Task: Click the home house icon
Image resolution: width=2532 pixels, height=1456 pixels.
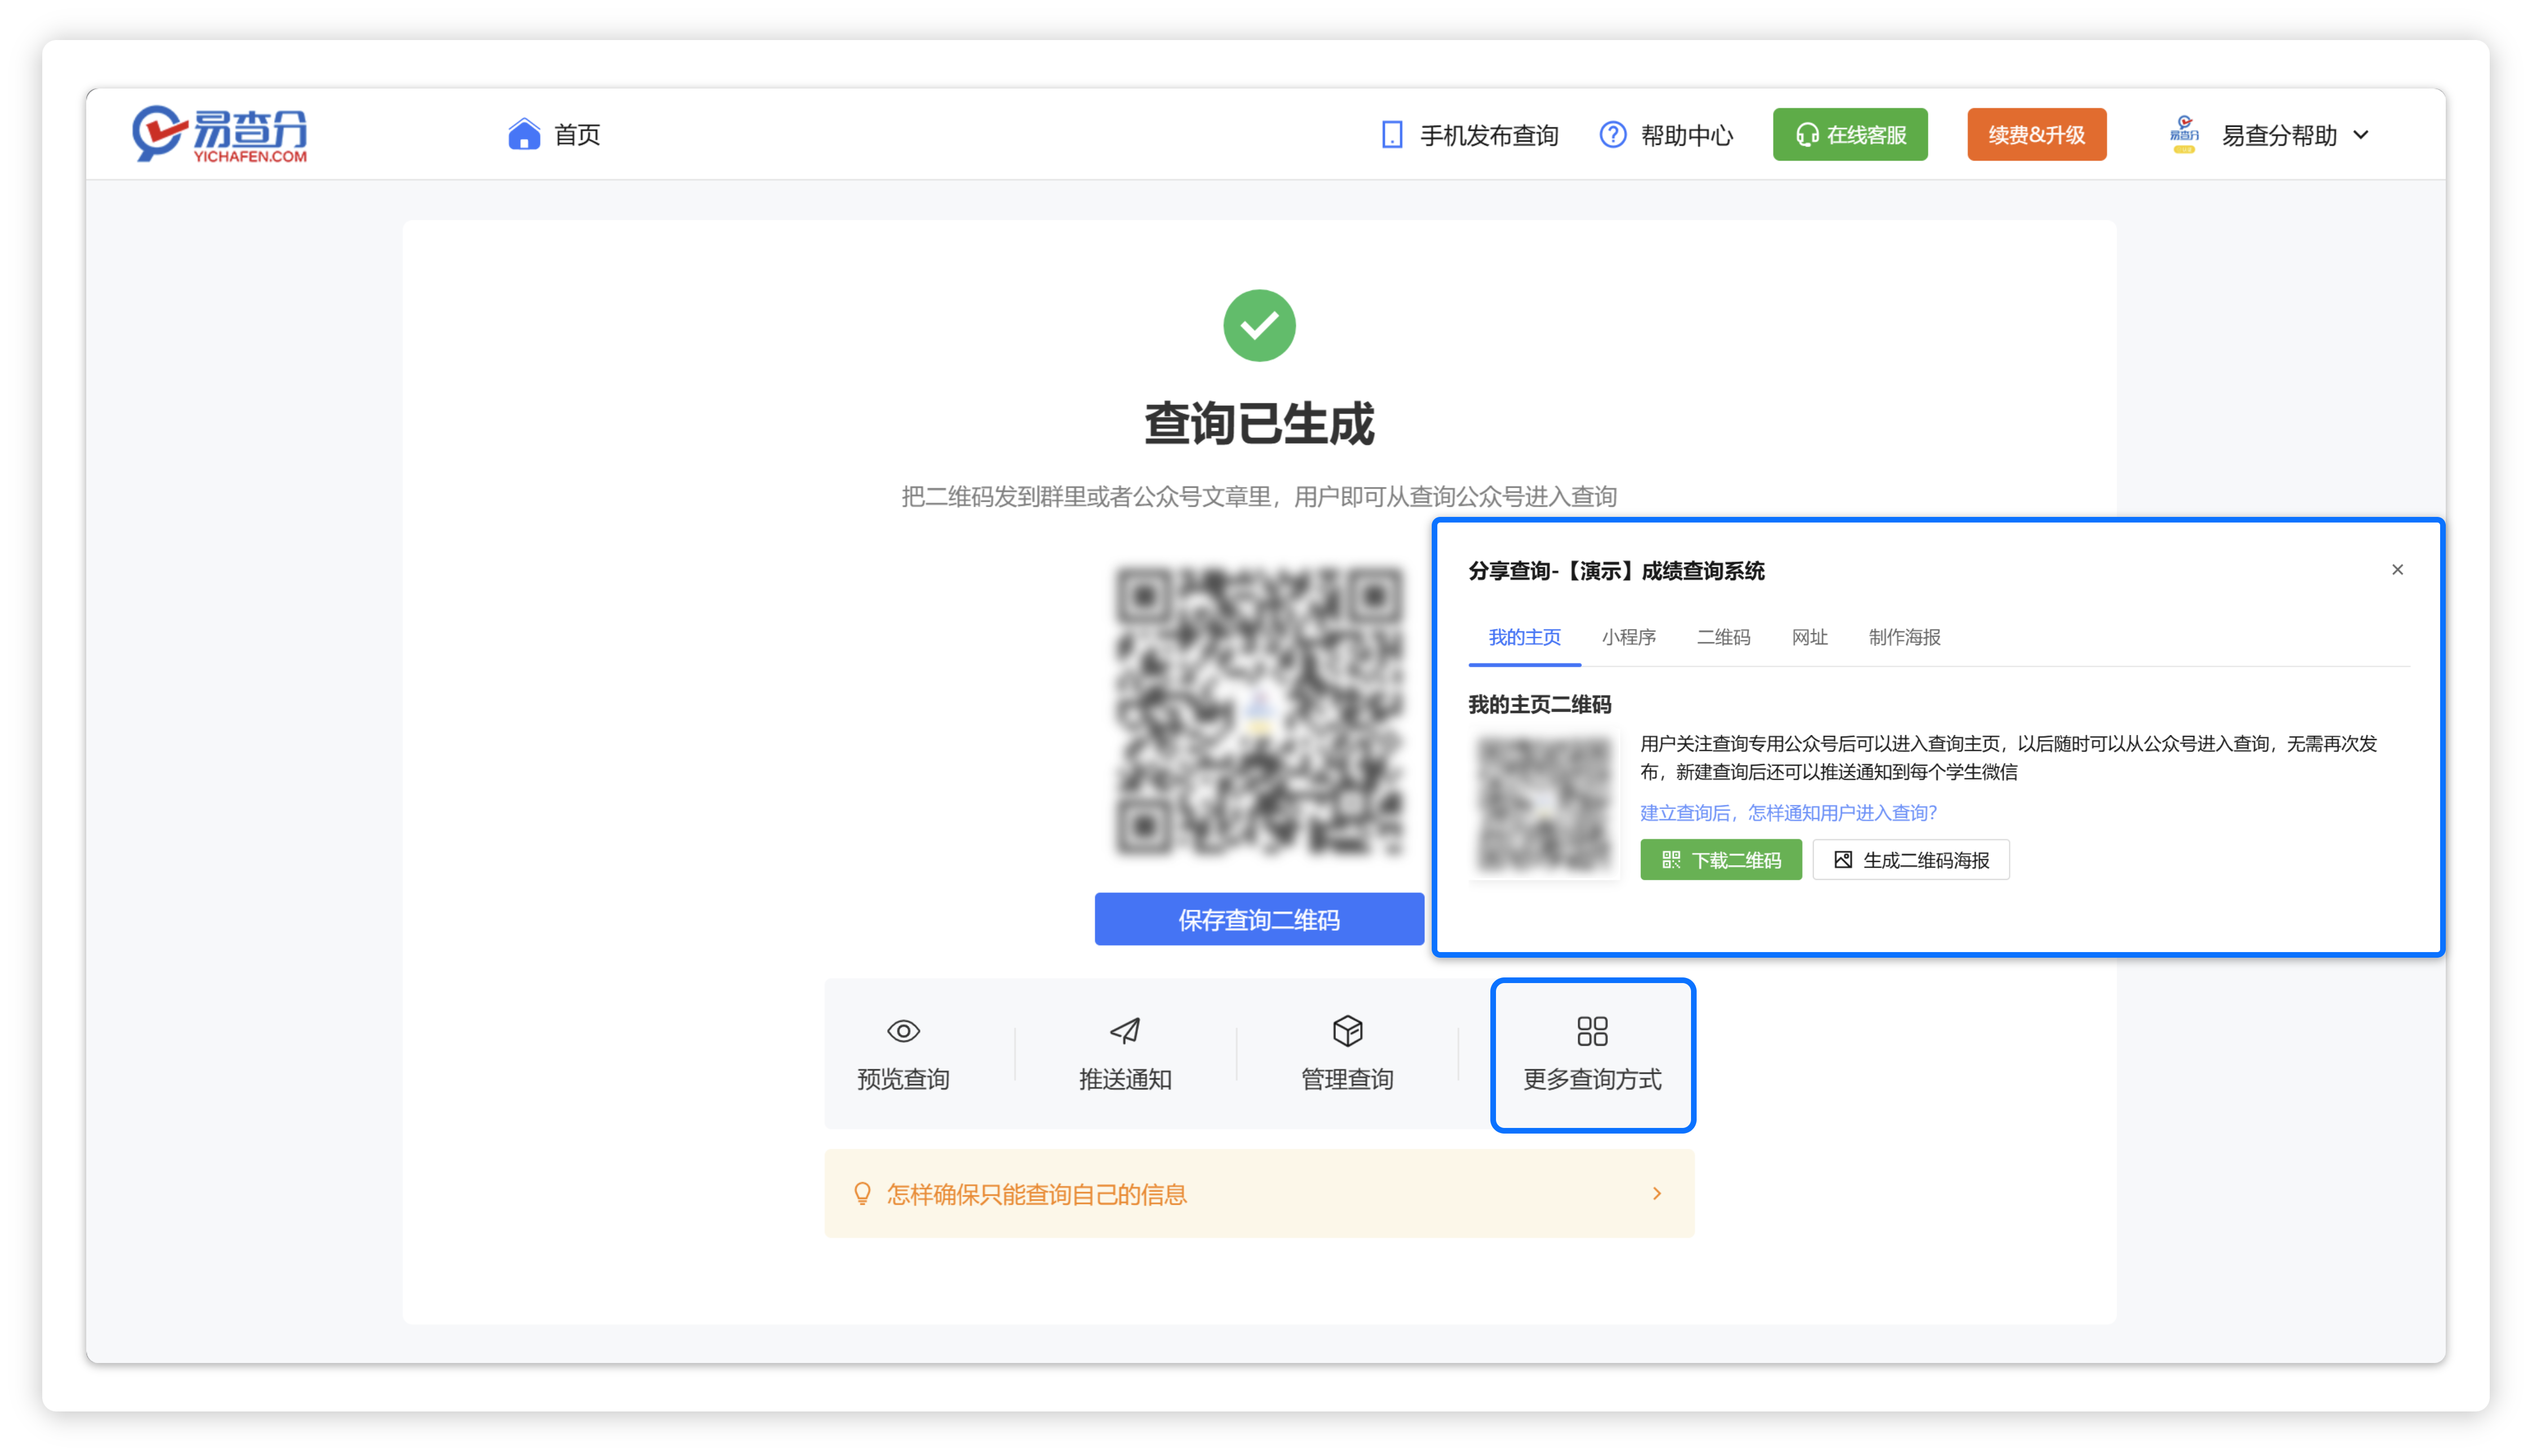Action: pyautogui.click(x=523, y=134)
